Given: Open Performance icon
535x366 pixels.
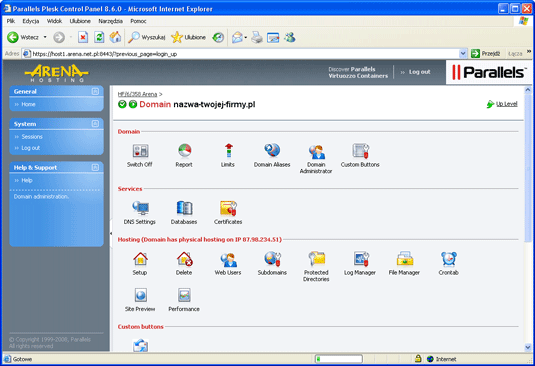Looking at the screenshot, I should point(184,295).
